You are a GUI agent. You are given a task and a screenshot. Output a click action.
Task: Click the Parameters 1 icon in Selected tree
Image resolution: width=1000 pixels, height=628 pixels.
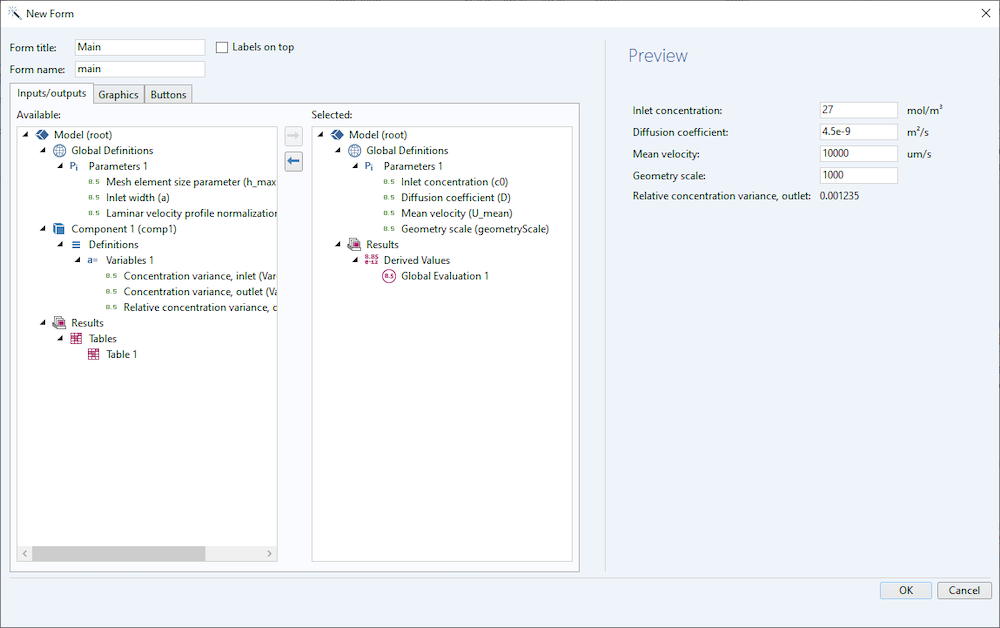[369, 166]
